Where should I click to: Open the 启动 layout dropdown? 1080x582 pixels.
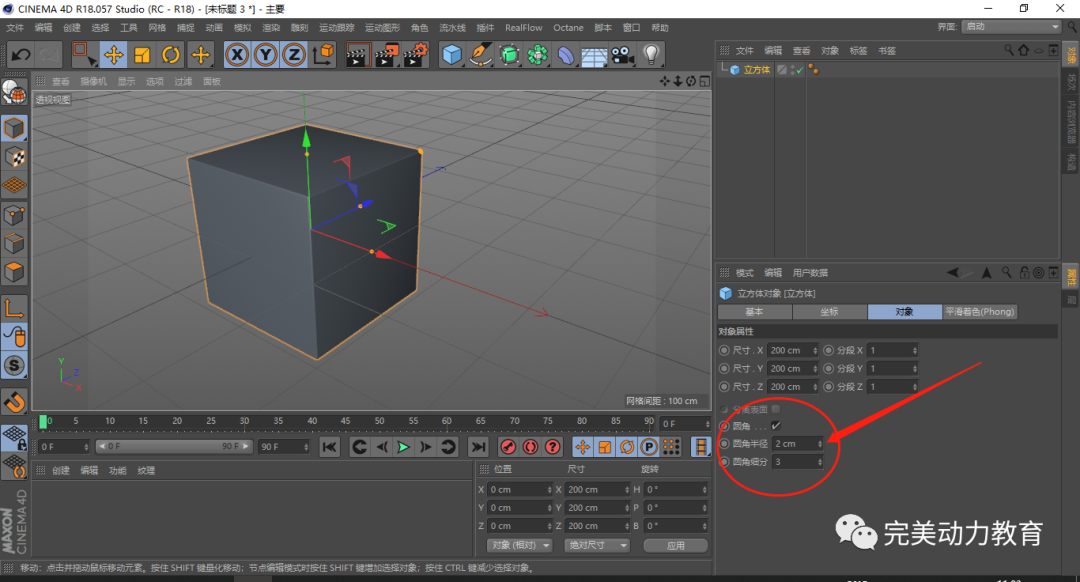pyautogui.click(x=1012, y=27)
